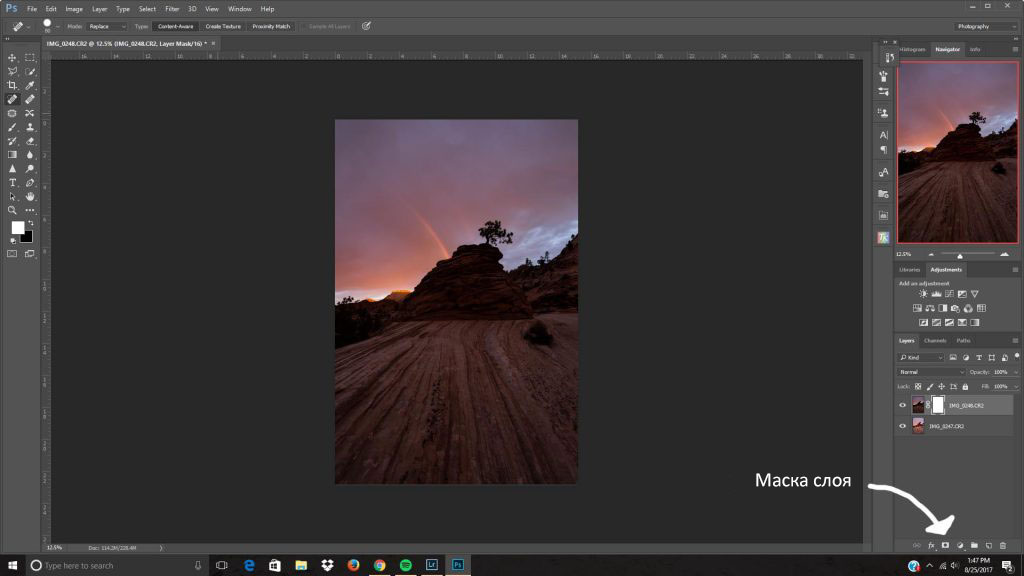Click the Add layer mask icon
This screenshot has width=1024, height=576.
(945, 545)
